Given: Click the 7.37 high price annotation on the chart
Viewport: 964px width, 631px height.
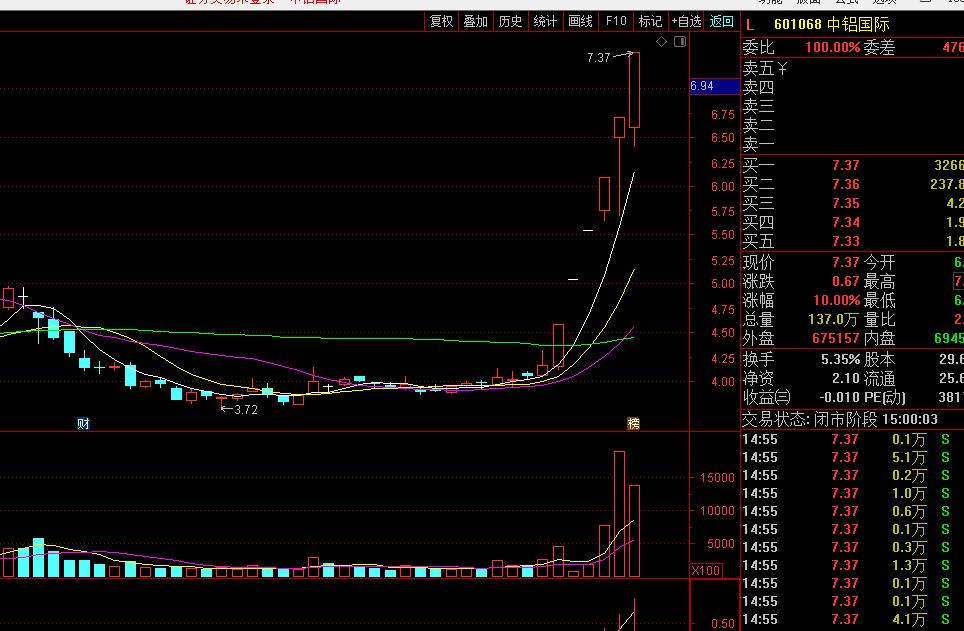Looking at the screenshot, I should coord(598,58).
